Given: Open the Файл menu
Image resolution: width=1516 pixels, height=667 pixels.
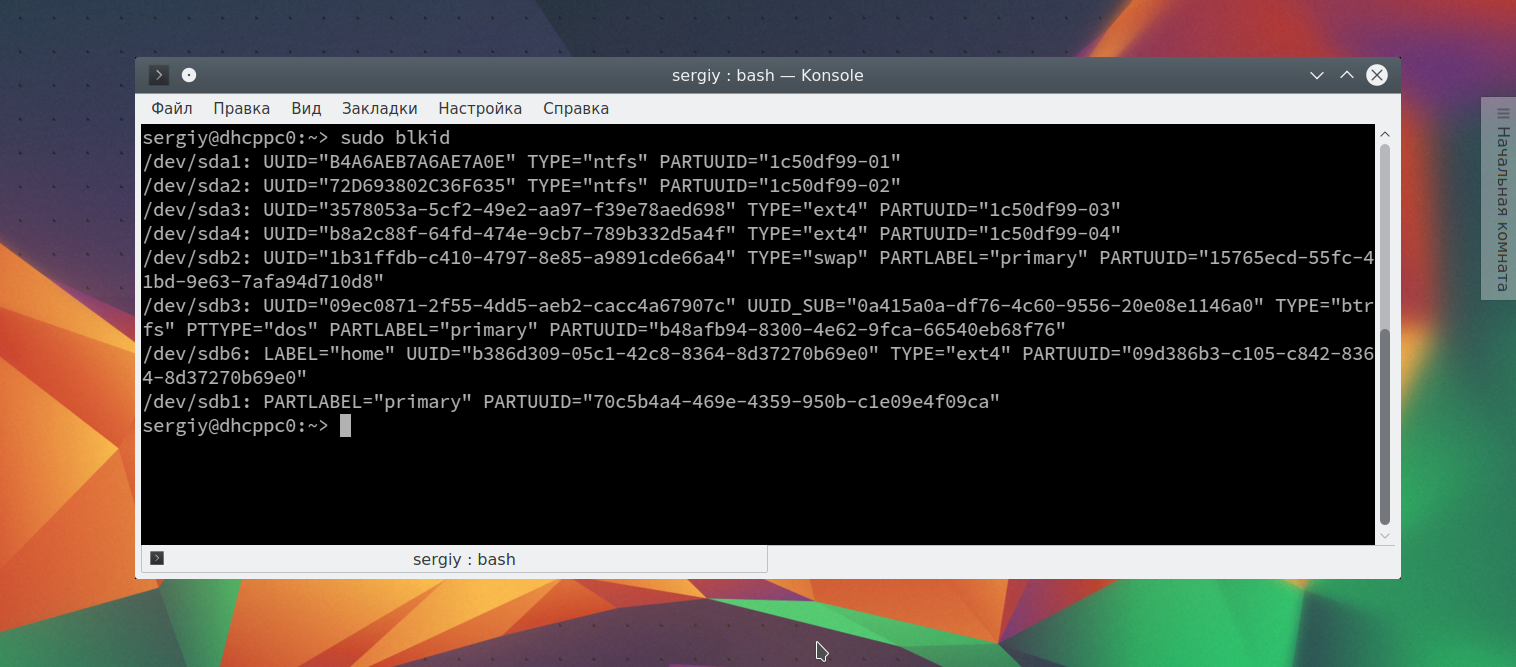Looking at the screenshot, I should click(x=172, y=108).
